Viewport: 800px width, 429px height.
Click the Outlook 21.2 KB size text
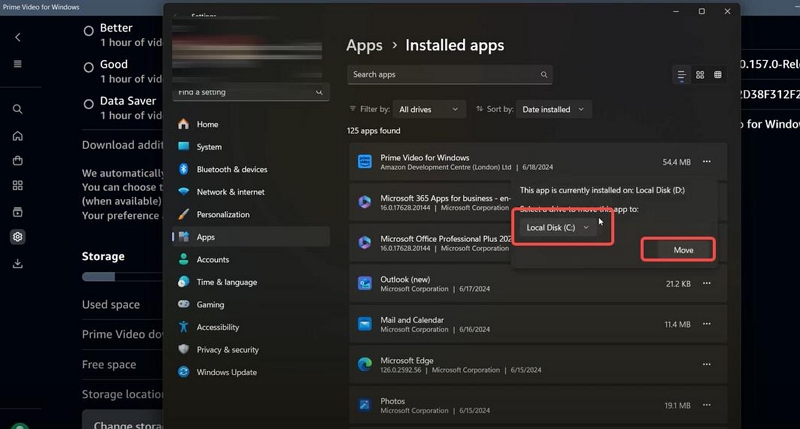[678, 284]
